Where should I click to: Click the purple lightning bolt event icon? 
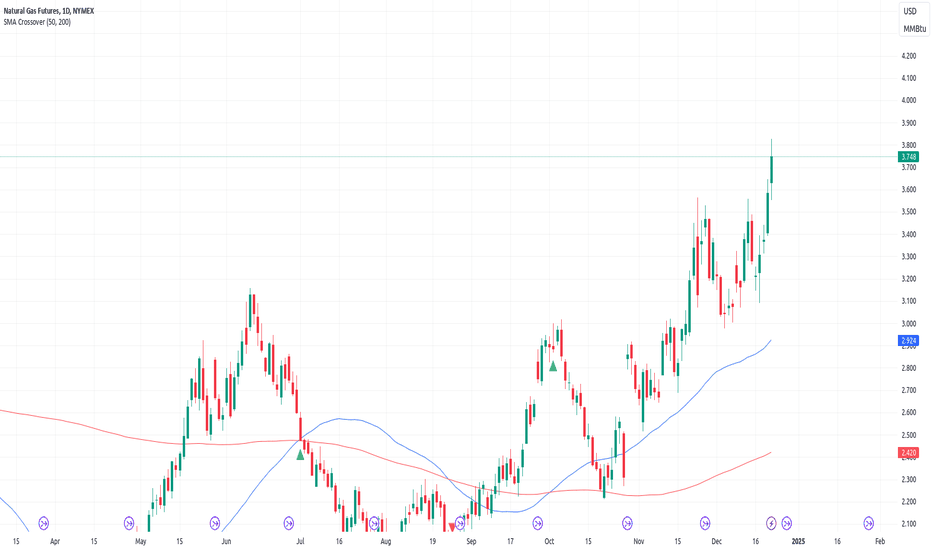(771, 523)
